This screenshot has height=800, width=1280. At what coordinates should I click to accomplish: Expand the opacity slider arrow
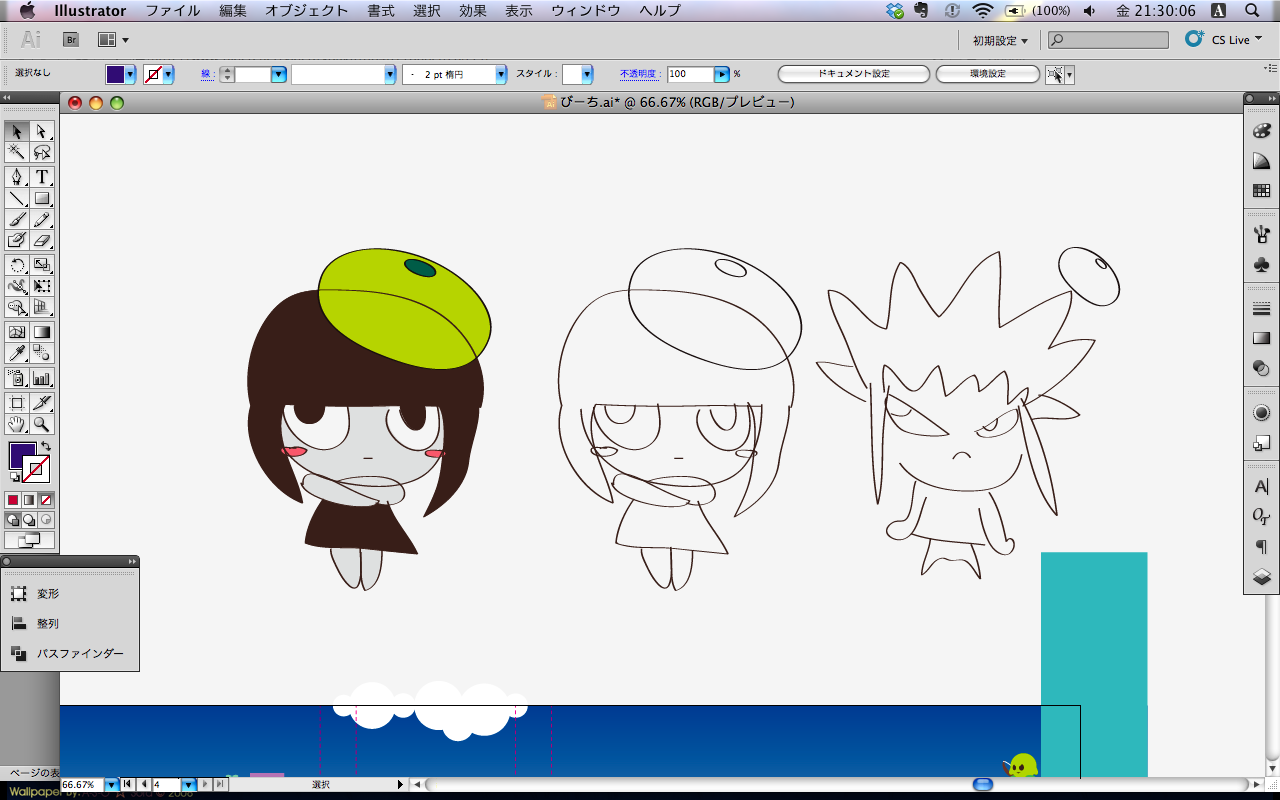[x=721, y=74]
